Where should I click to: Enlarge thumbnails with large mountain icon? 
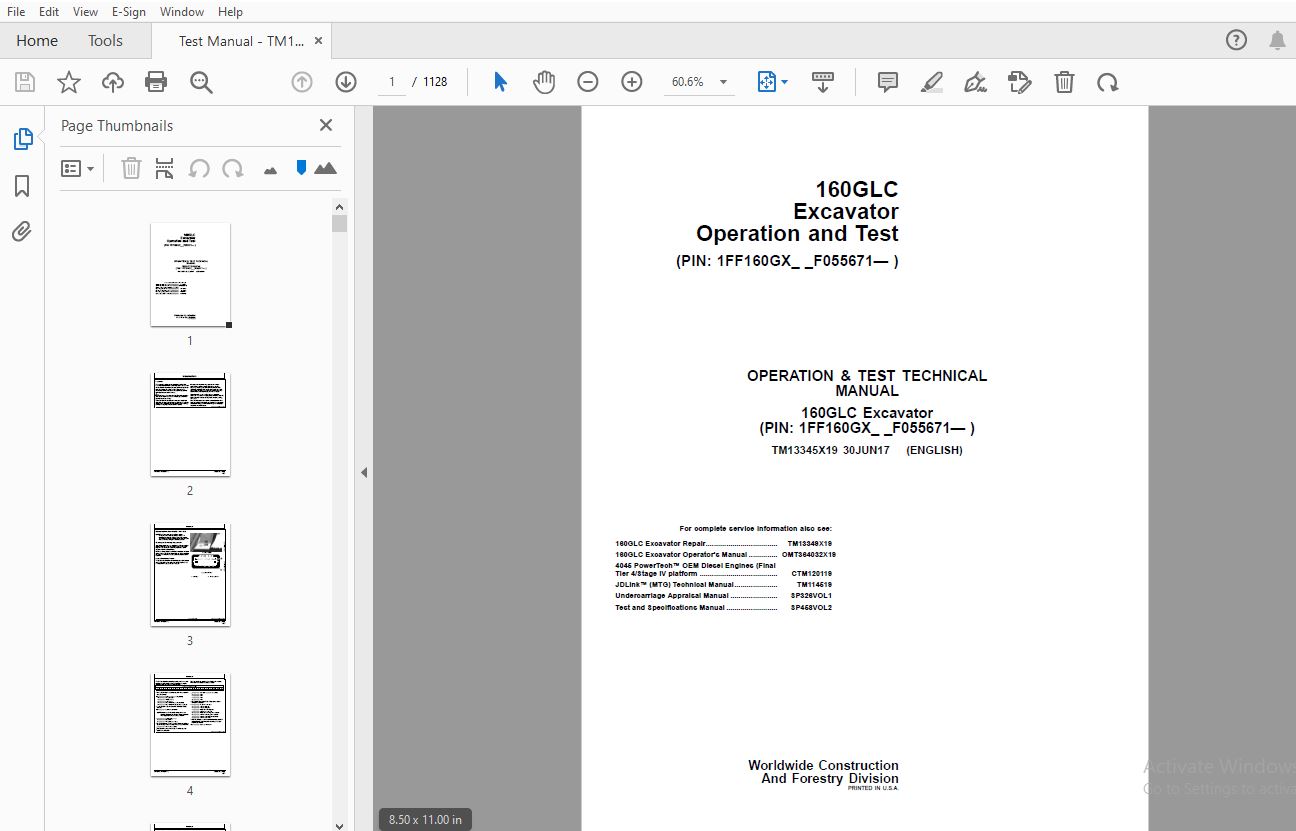click(325, 168)
